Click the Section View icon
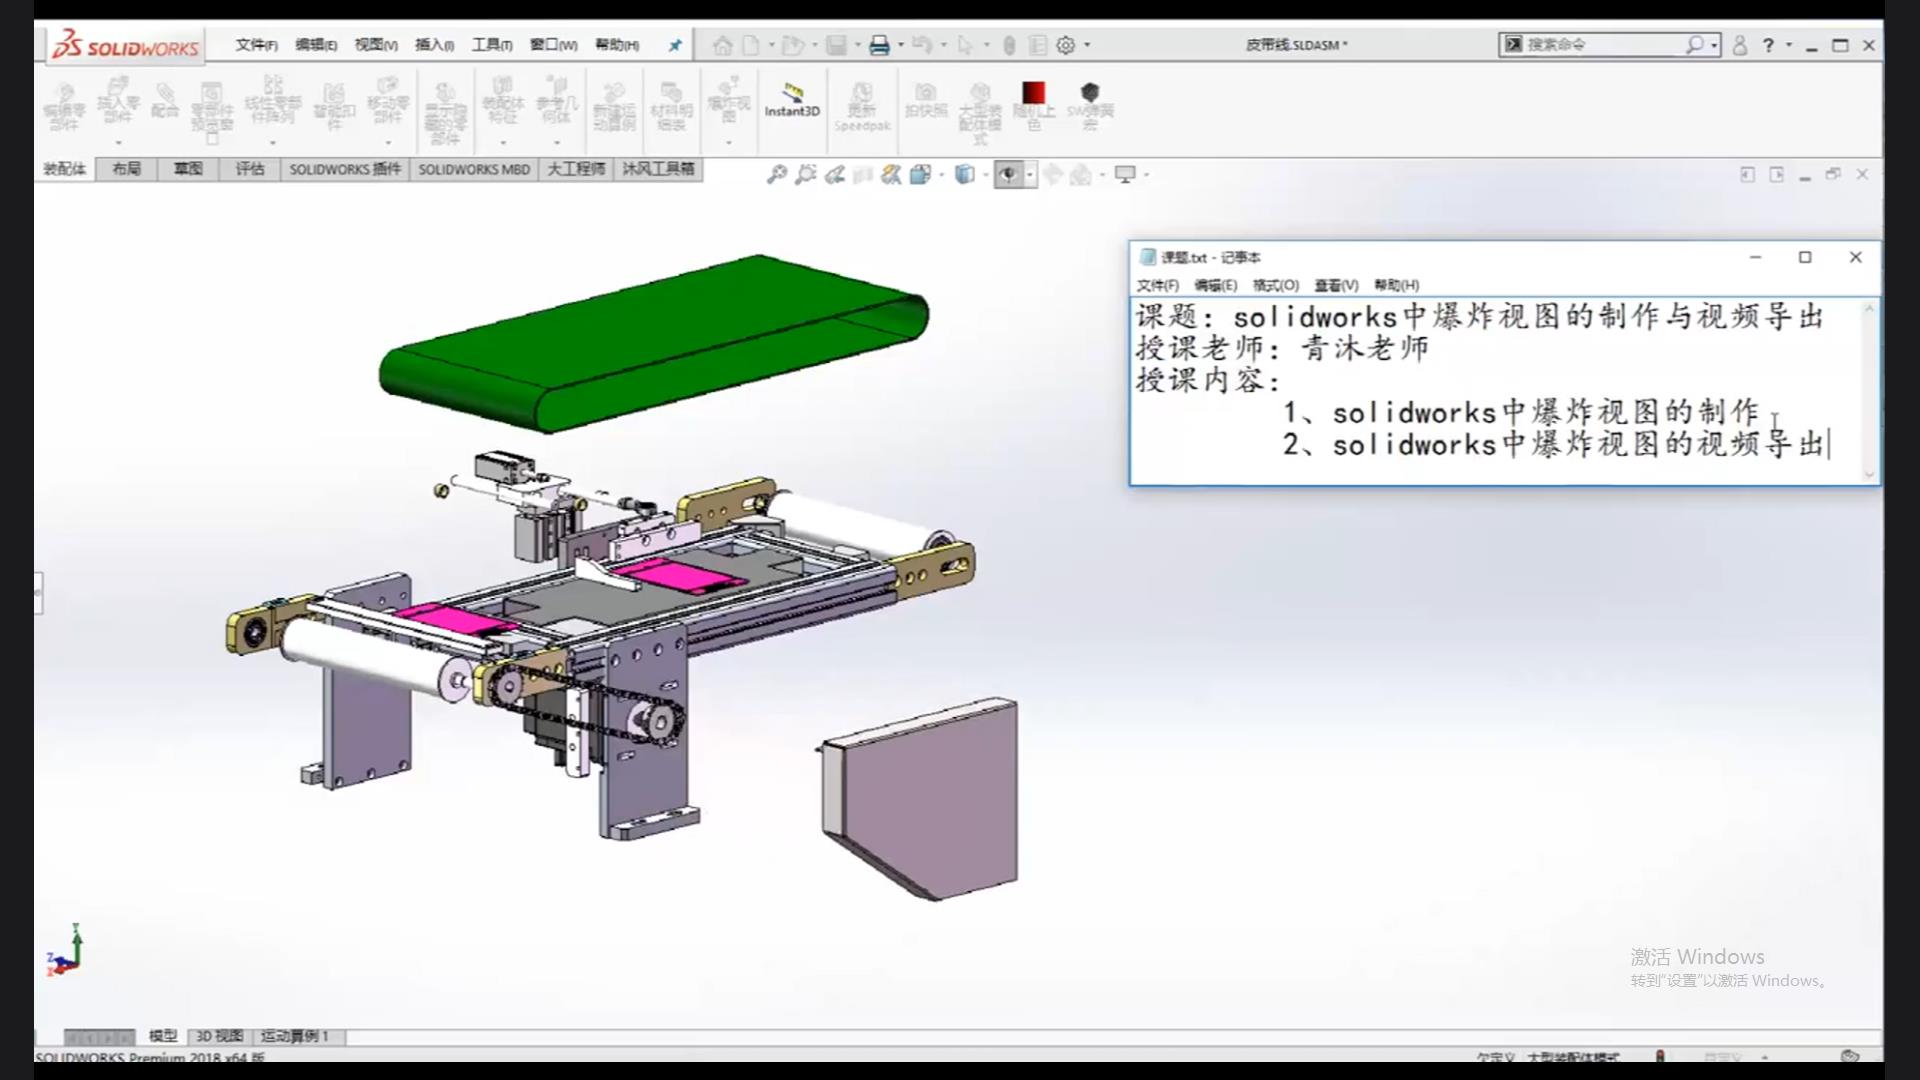Image resolution: width=1920 pixels, height=1080 pixels. click(863, 175)
